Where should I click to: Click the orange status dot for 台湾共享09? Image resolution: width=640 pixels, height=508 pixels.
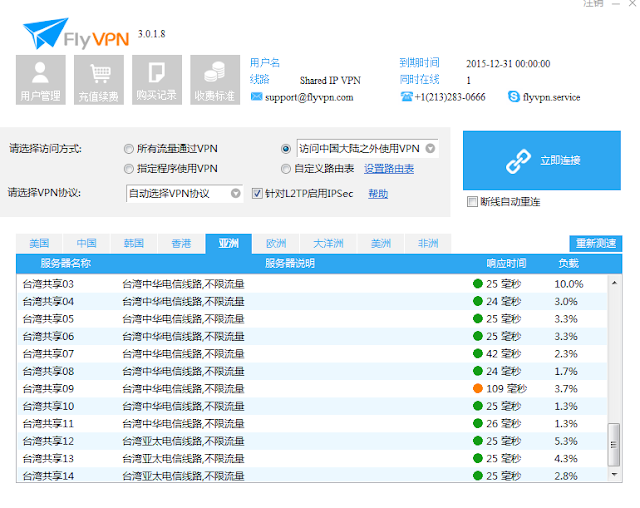(478, 388)
